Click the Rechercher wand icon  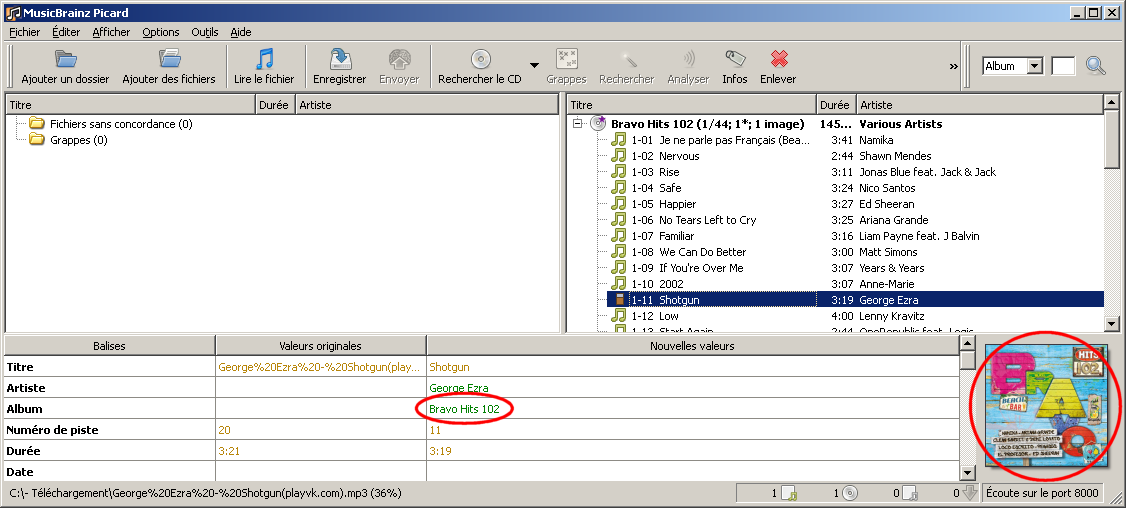[x=627, y=59]
